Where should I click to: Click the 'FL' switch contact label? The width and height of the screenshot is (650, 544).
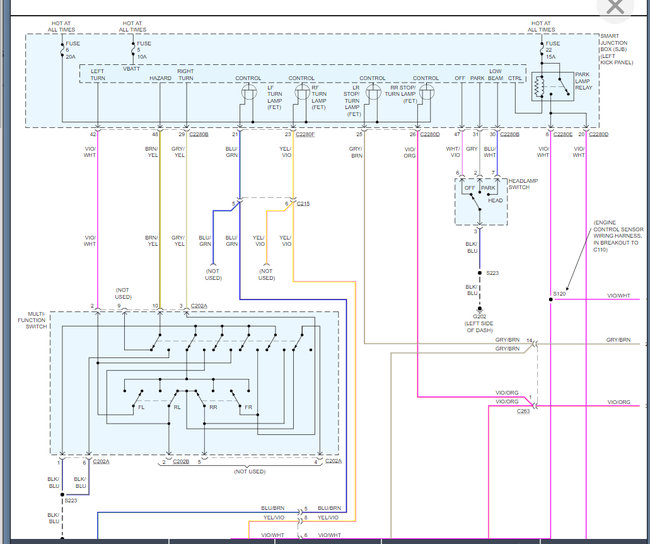(141, 407)
